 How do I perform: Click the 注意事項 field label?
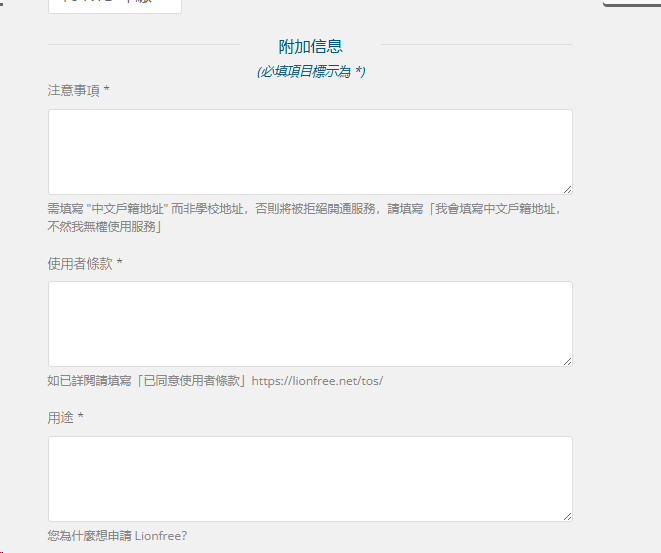point(73,90)
